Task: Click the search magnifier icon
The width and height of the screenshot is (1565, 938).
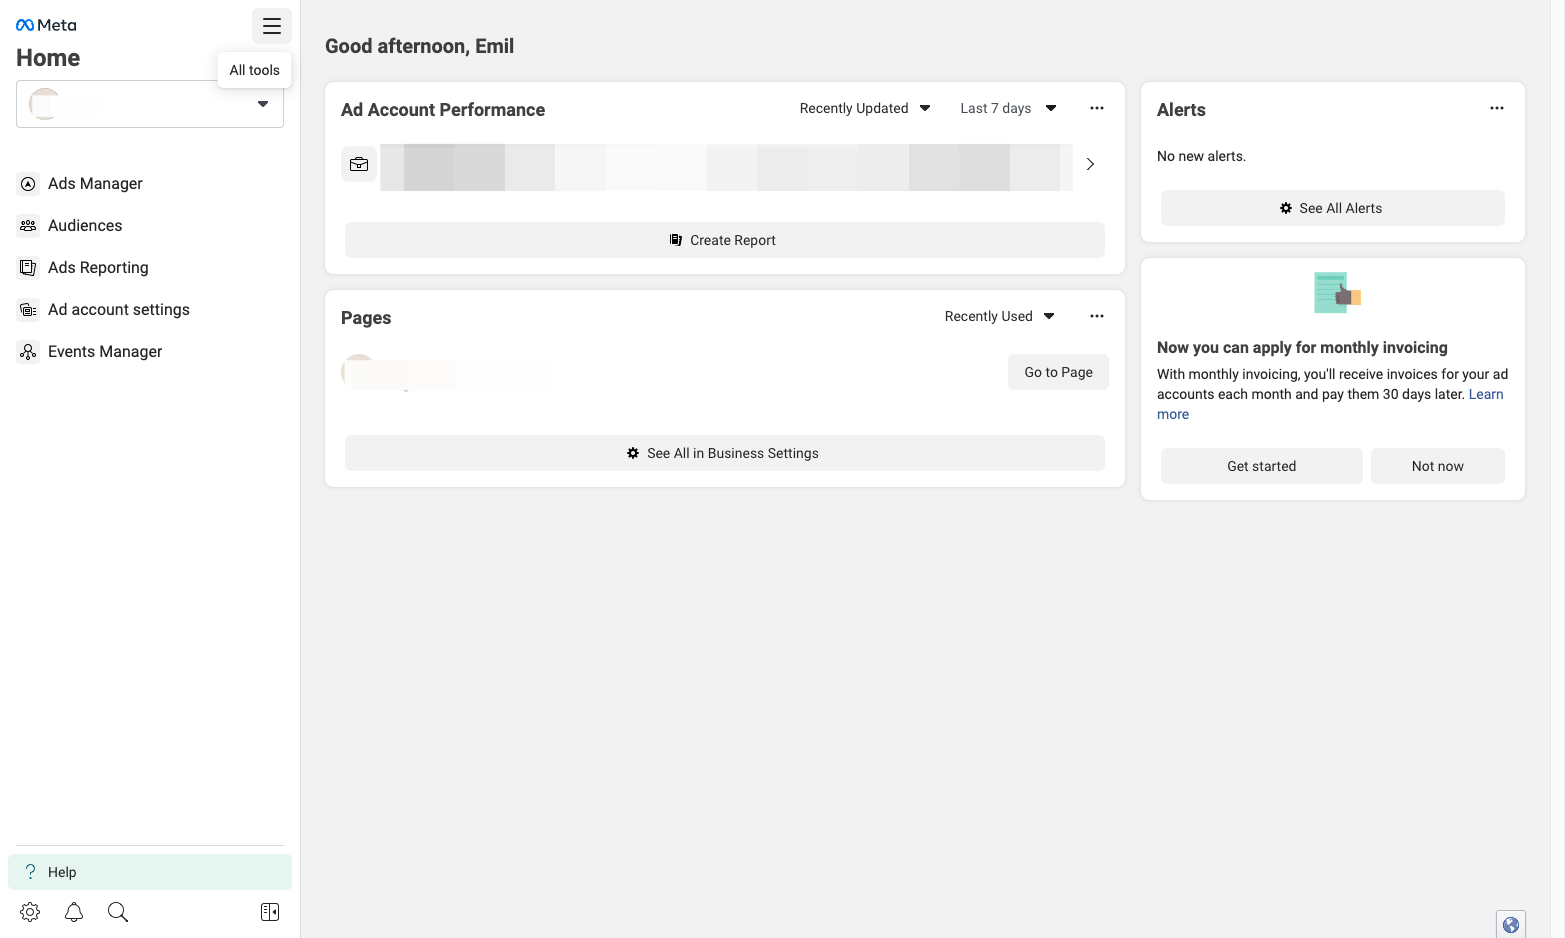Action: [118, 912]
